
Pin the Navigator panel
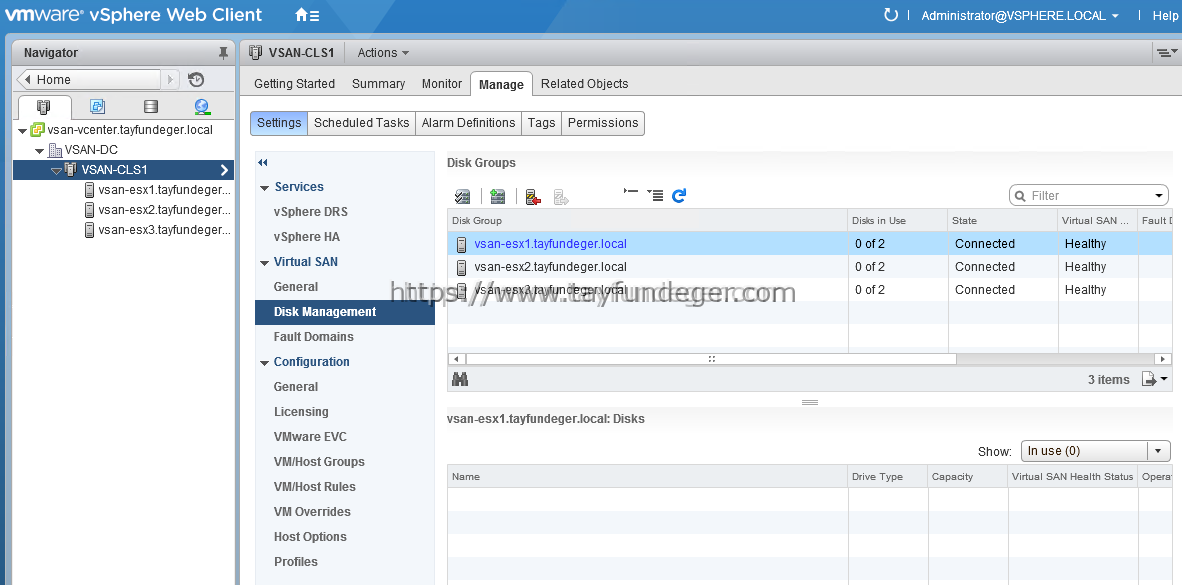tap(223, 53)
